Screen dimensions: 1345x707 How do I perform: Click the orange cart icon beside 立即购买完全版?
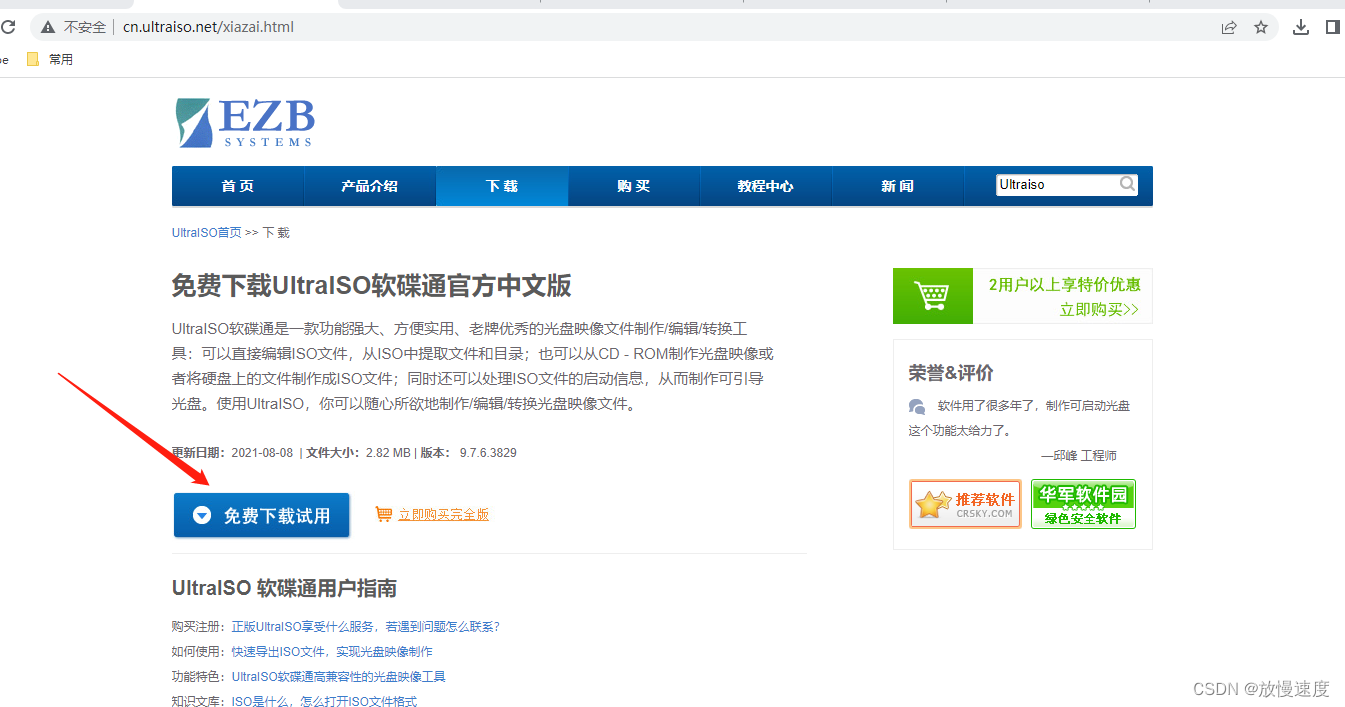(383, 514)
